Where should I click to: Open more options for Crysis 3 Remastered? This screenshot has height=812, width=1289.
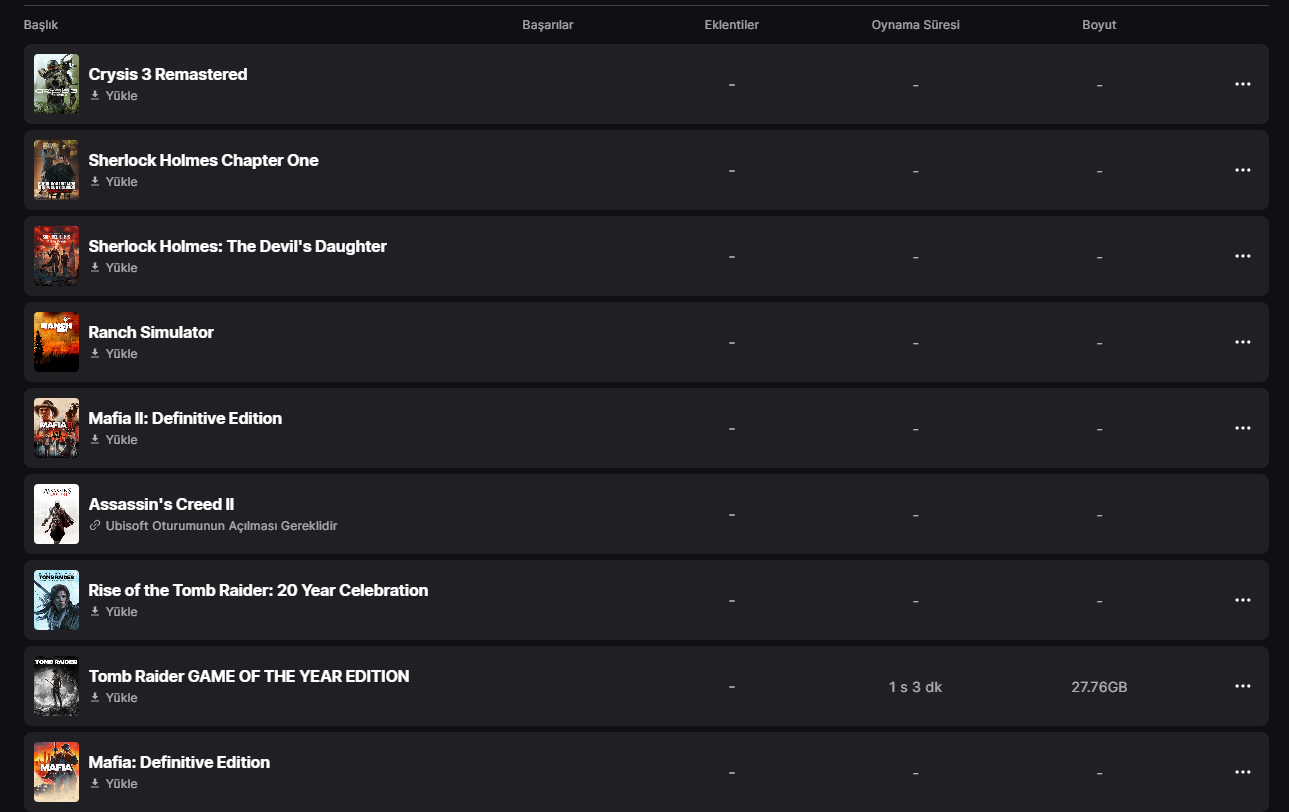coord(1243,84)
